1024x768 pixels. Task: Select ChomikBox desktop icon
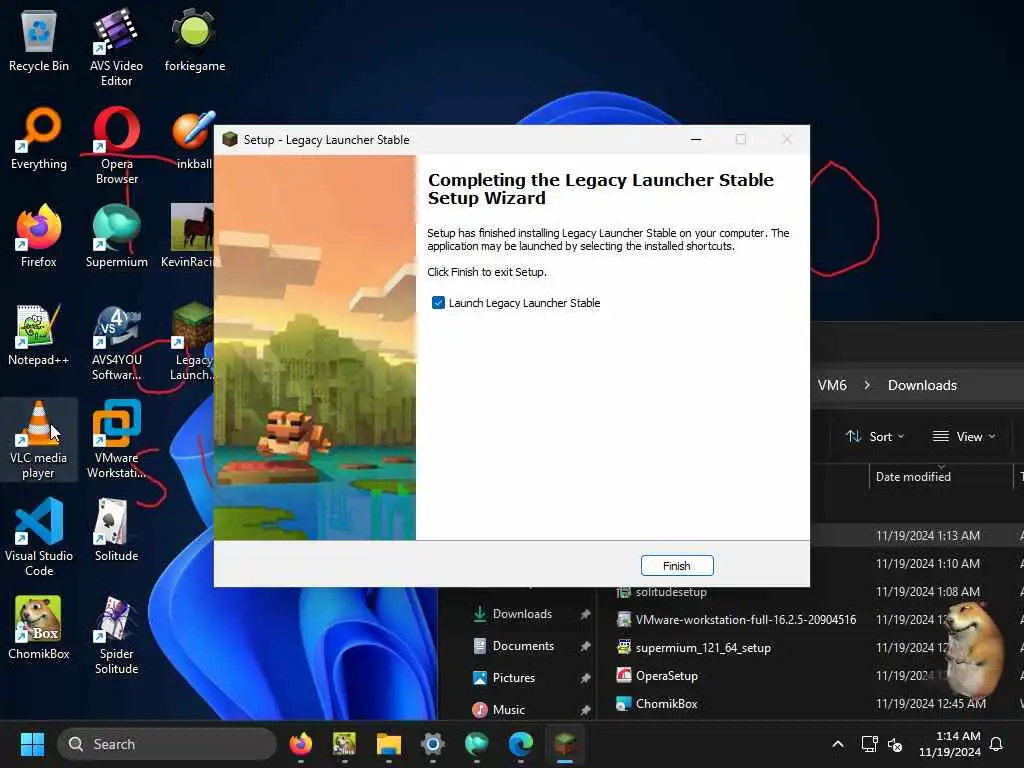[x=39, y=628]
